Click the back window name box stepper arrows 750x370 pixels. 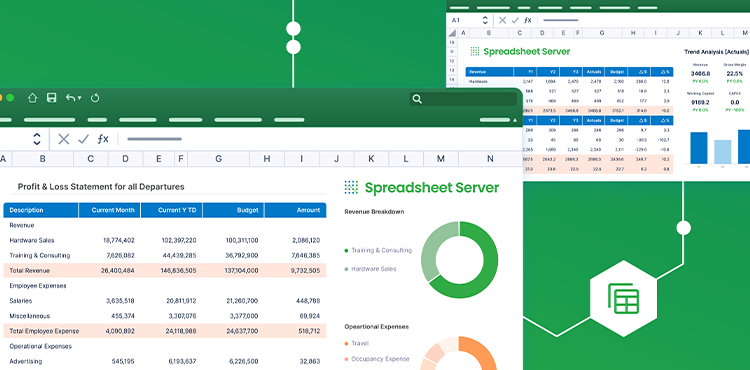coord(485,21)
